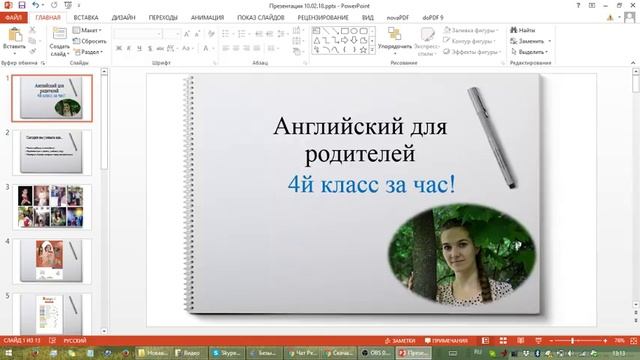Select the star shape in shapes gallery
This screenshot has width=640, height=360.
pyautogui.click(x=363, y=50)
